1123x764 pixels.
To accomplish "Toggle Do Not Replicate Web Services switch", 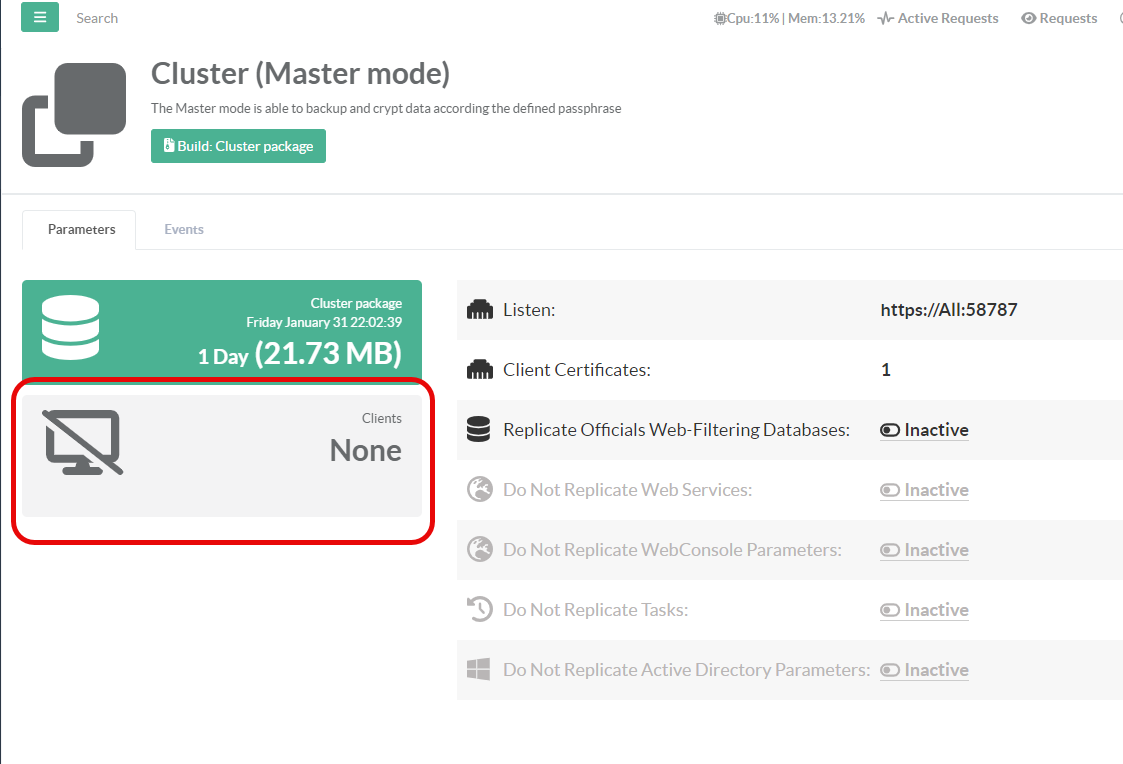I will coord(923,490).
